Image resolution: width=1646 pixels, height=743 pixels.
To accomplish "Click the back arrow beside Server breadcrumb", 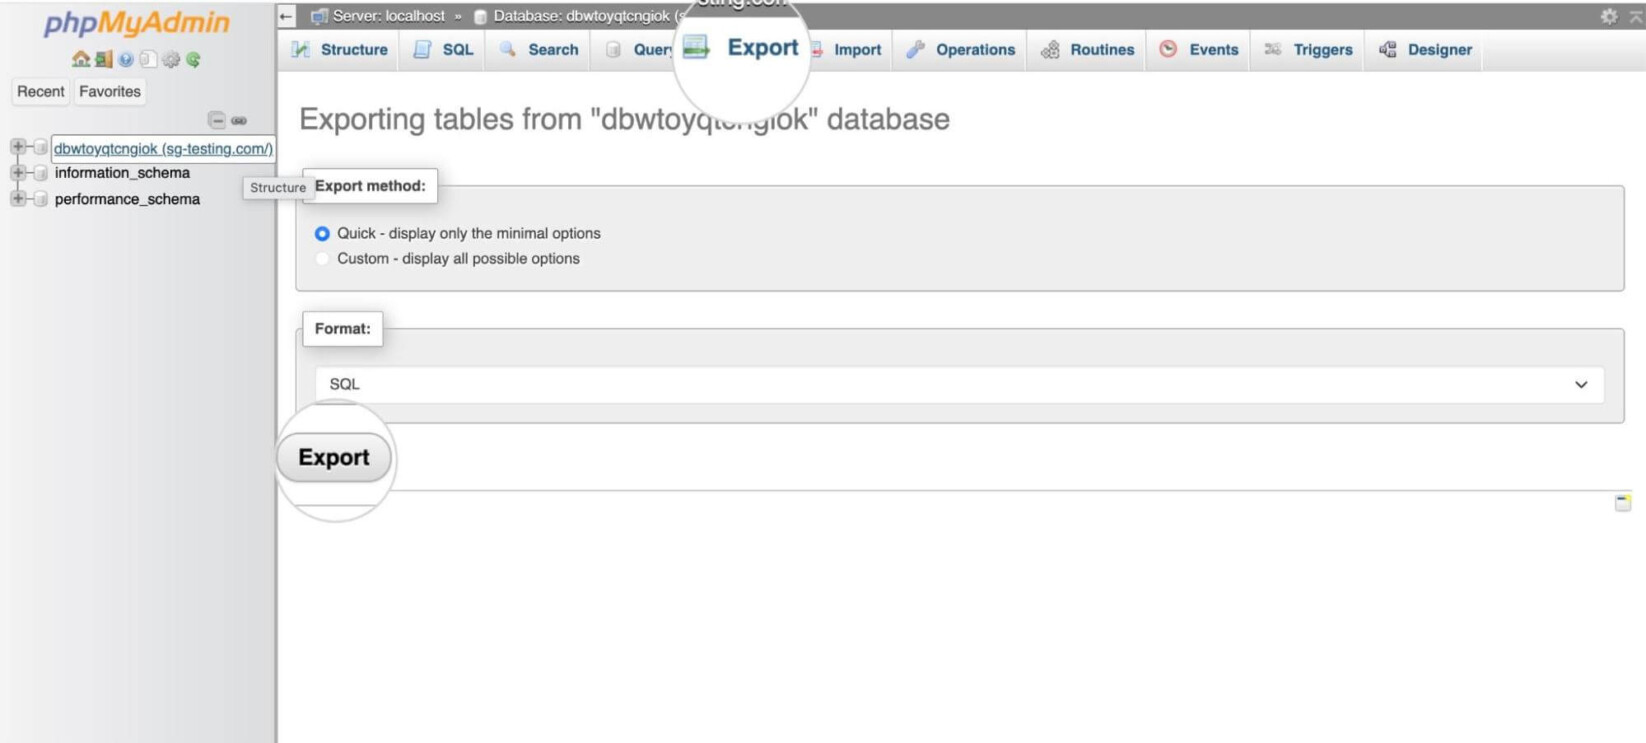I will pyautogui.click(x=287, y=16).
